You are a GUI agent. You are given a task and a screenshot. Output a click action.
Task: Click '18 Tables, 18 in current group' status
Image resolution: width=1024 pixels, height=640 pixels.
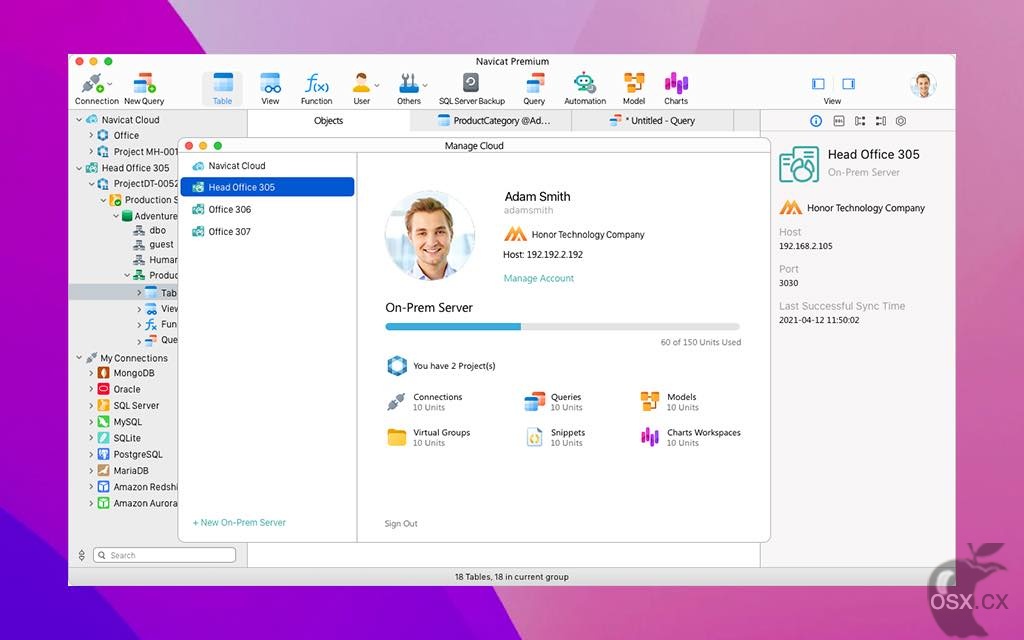pos(511,577)
